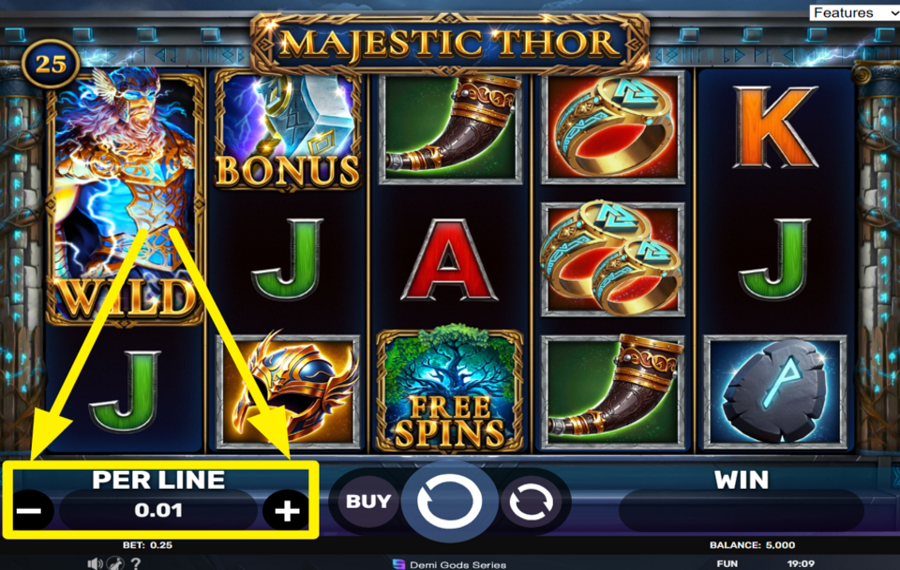Click the rune stone symbol
900x570 pixels.
tap(775, 392)
